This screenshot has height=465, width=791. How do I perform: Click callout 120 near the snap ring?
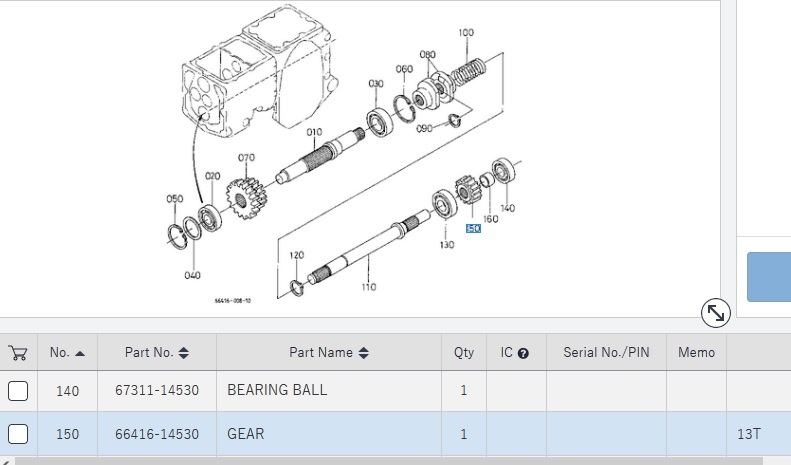(296, 256)
